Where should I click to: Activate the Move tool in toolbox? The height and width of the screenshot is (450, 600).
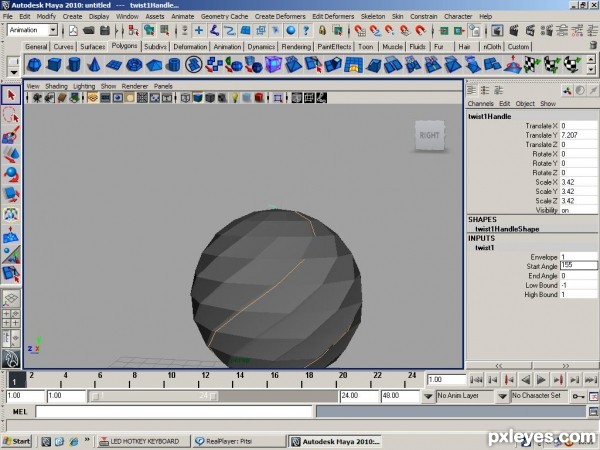11,155
